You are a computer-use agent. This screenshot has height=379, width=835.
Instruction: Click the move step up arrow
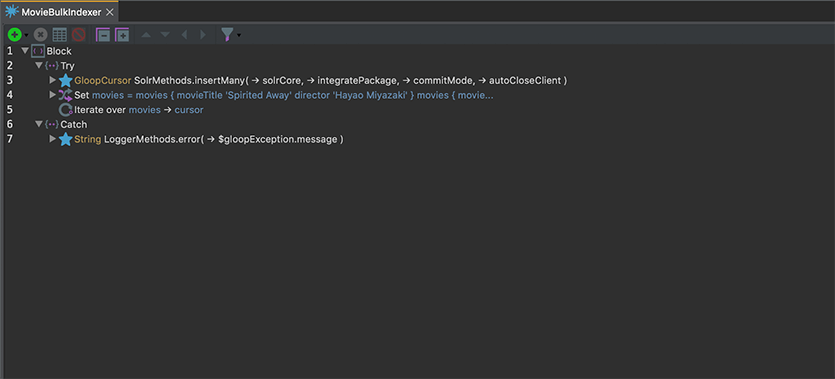click(146, 35)
